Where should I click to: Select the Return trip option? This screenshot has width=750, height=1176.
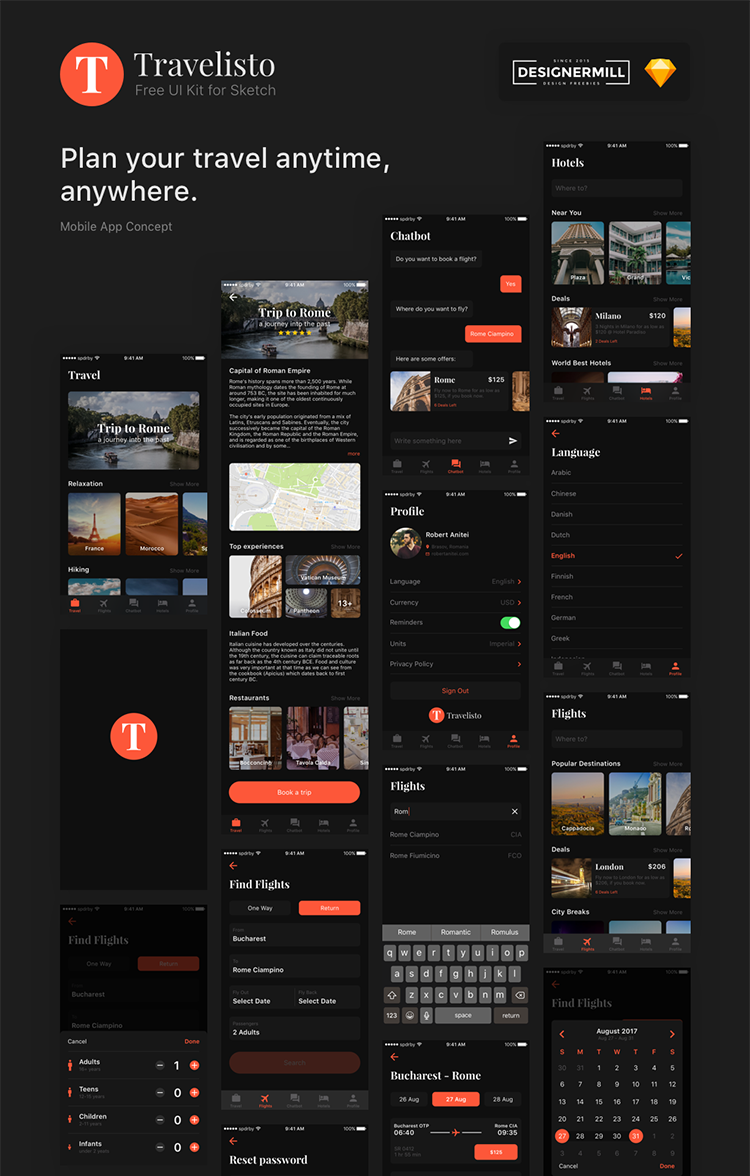[329, 908]
